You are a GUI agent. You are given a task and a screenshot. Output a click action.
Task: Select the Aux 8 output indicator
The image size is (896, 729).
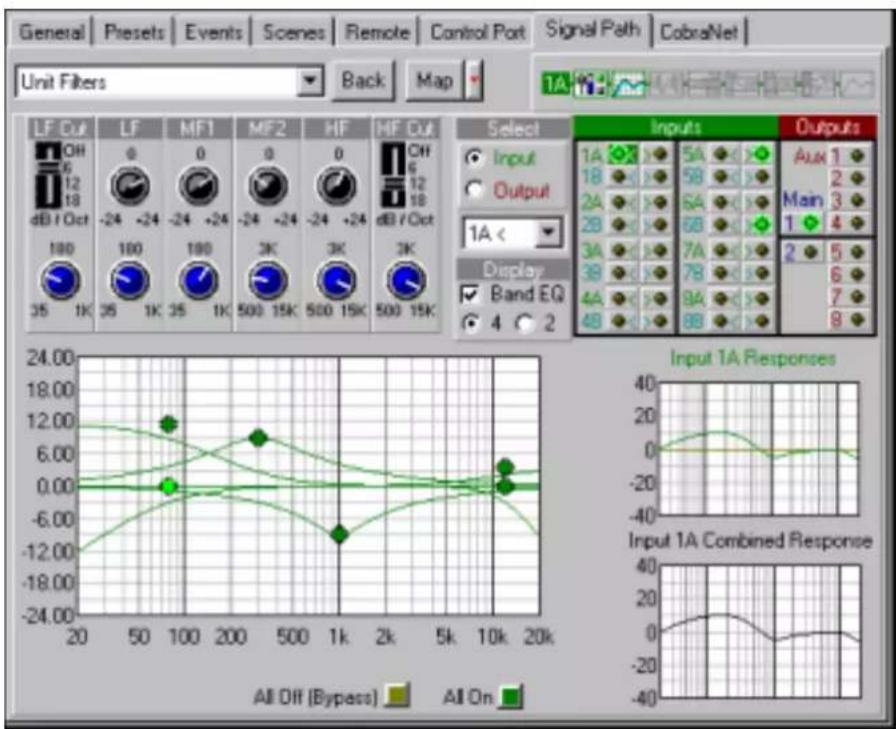coord(857,319)
